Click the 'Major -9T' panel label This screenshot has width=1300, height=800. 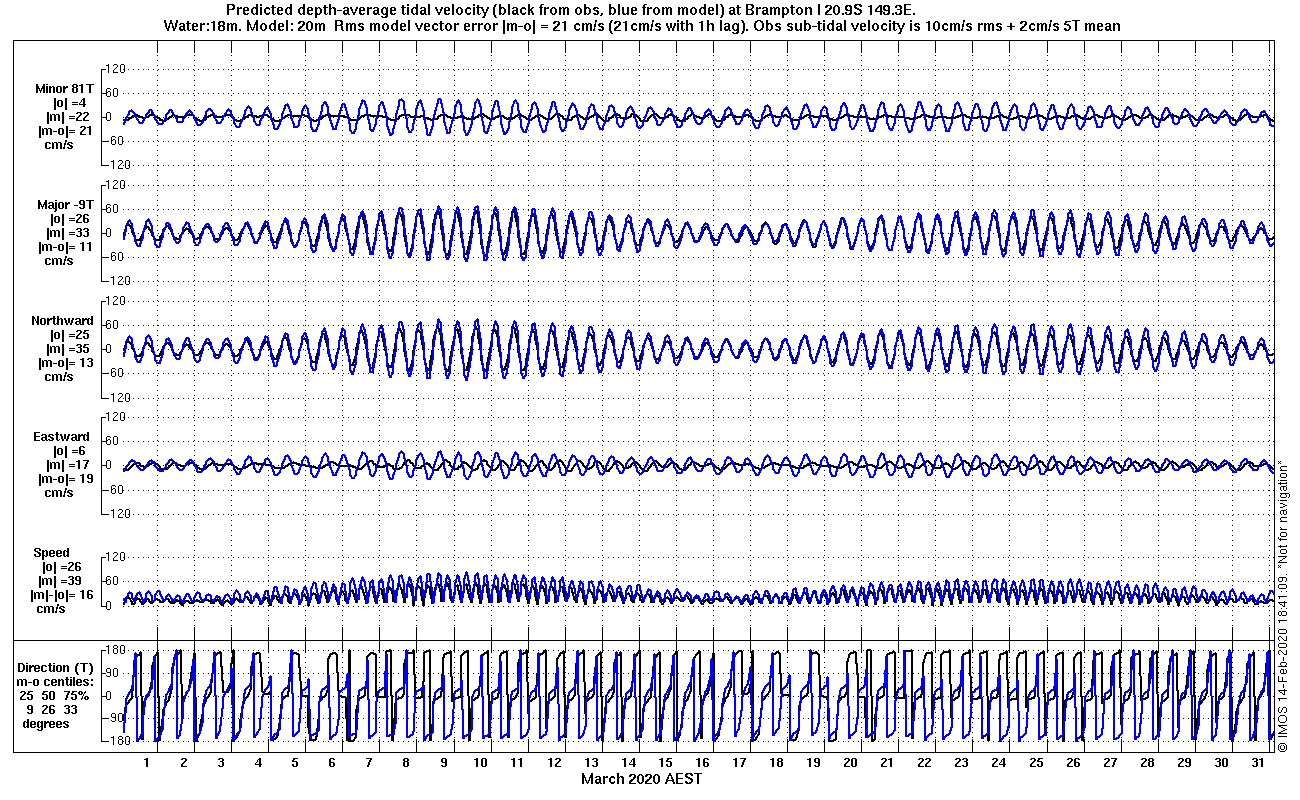click(x=66, y=205)
